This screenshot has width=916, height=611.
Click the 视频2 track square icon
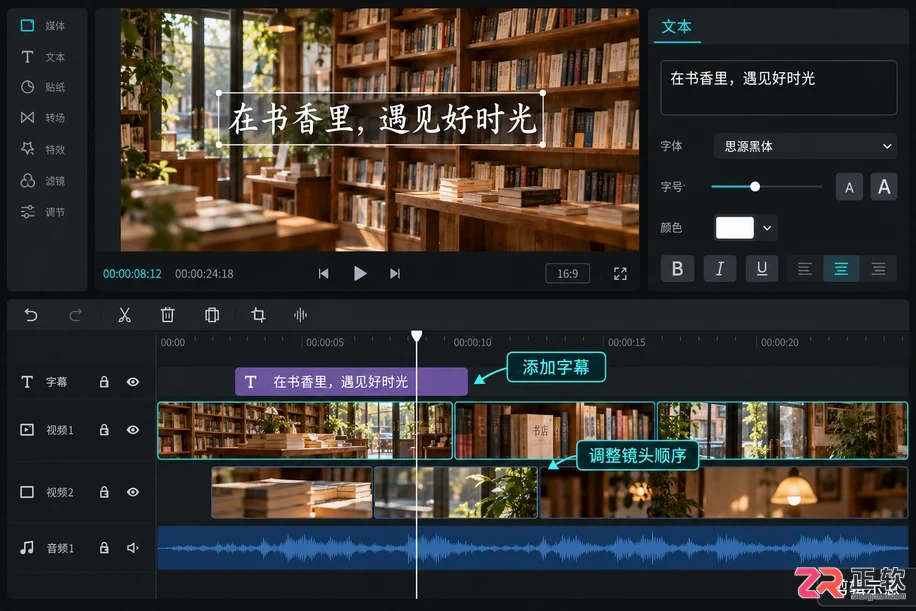tap(27, 492)
